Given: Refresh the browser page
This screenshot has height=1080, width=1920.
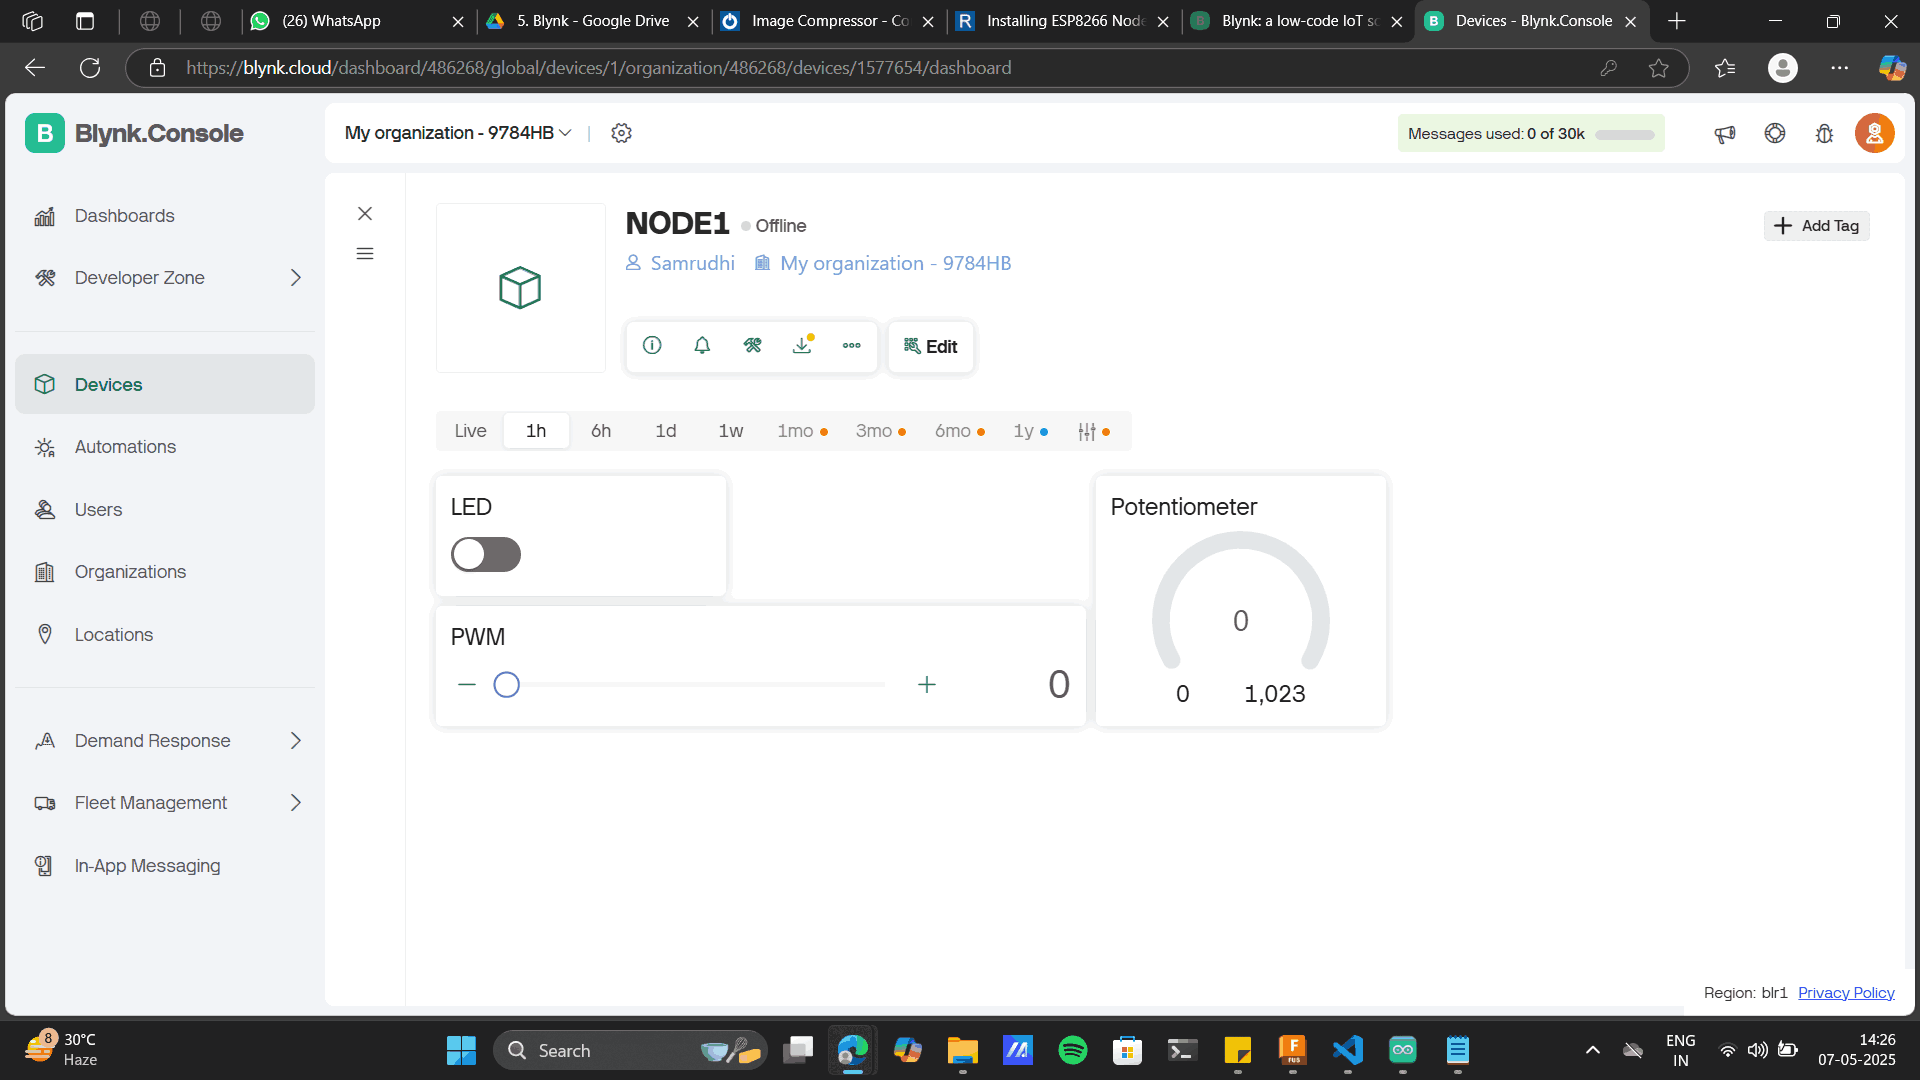Looking at the screenshot, I should (90, 68).
